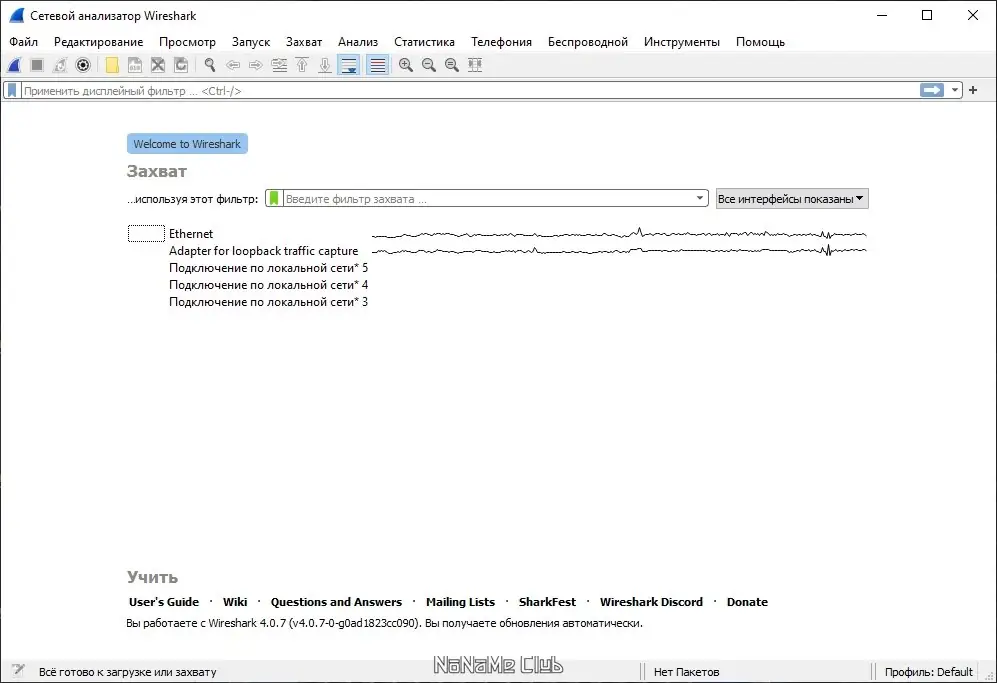Screen dimensions: 997x683
Task: Jump to first packet icon
Action: 302,65
